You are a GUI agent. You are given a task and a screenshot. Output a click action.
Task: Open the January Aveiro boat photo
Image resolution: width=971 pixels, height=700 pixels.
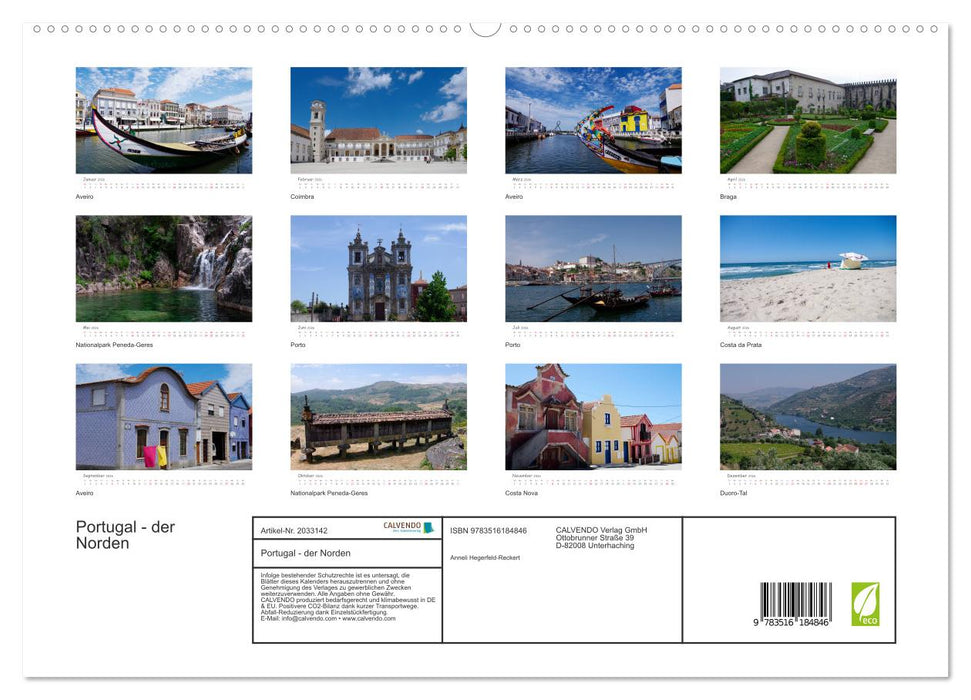click(163, 118)
